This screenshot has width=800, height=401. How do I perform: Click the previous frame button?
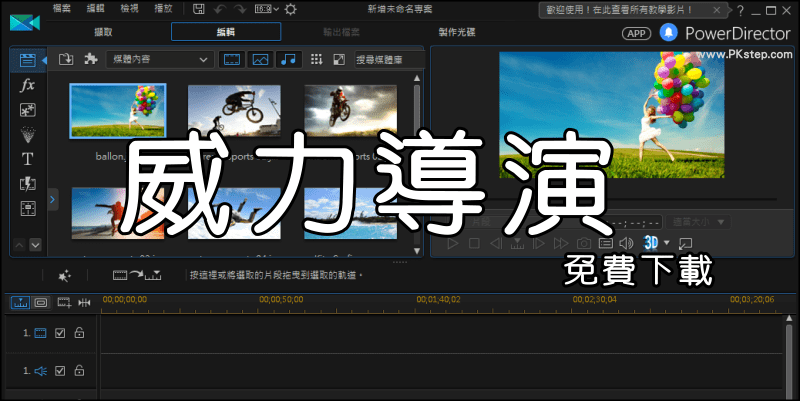tap(495, 243)
